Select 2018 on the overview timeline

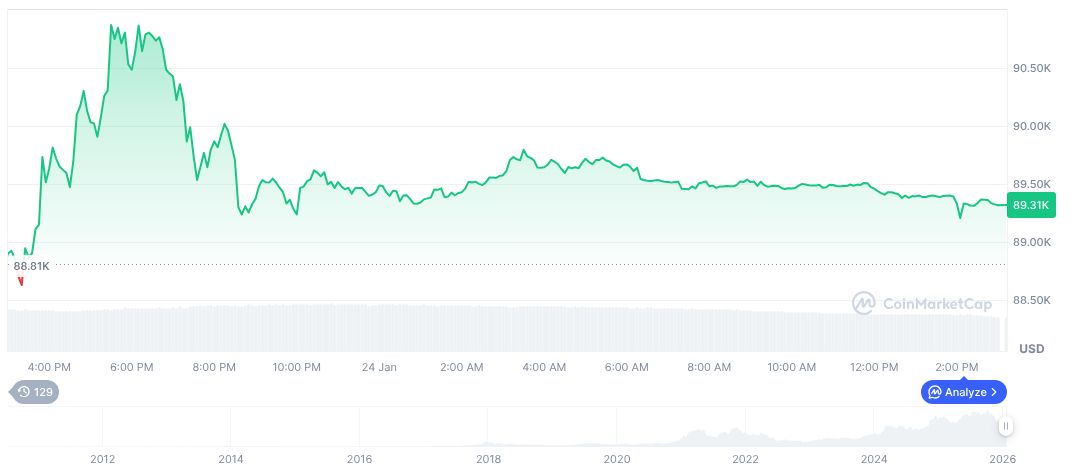488,459
